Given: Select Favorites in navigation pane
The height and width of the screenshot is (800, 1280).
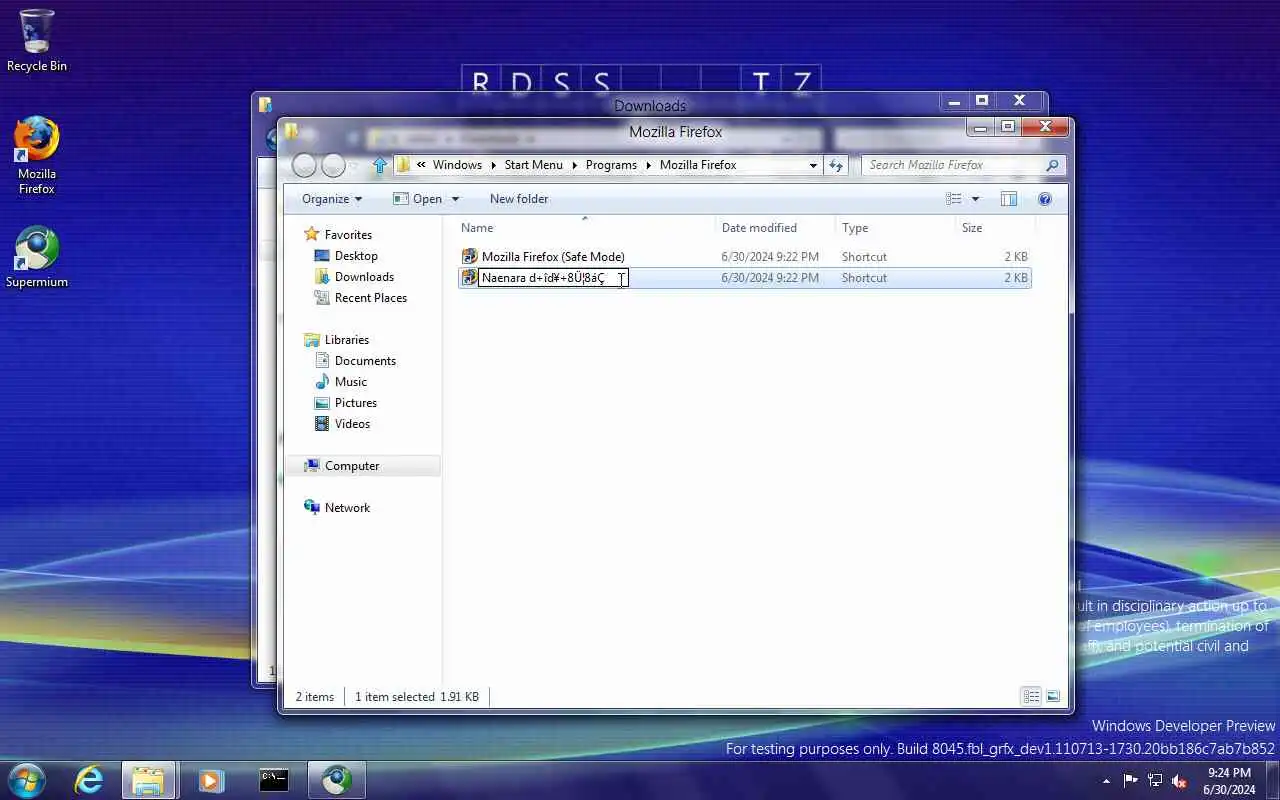Looking at the screenshot, I should [x=348, y=235].
